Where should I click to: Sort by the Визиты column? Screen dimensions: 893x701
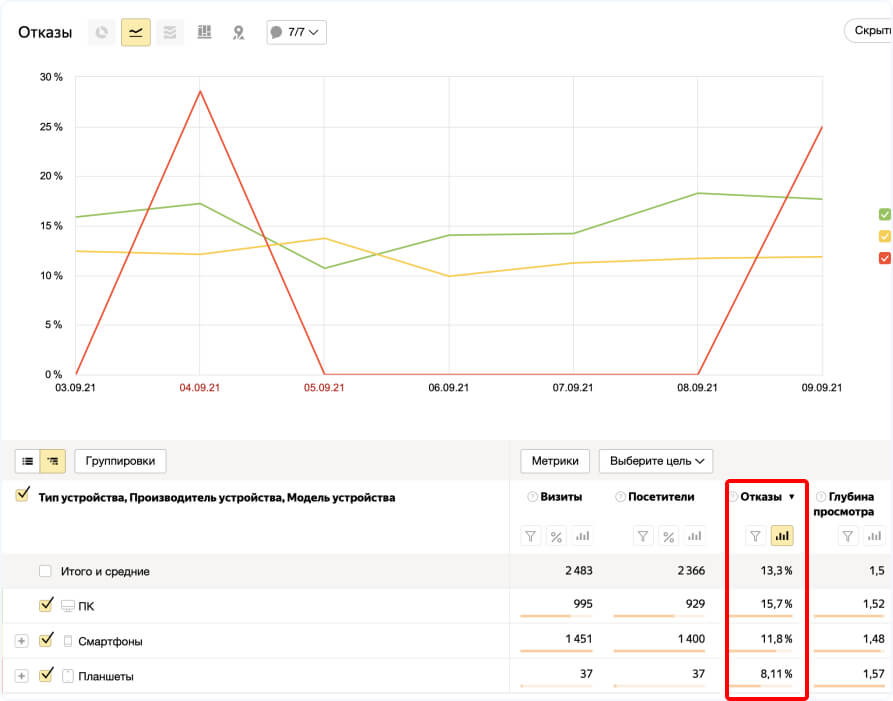pyautogui.click(x=561, y=497)
